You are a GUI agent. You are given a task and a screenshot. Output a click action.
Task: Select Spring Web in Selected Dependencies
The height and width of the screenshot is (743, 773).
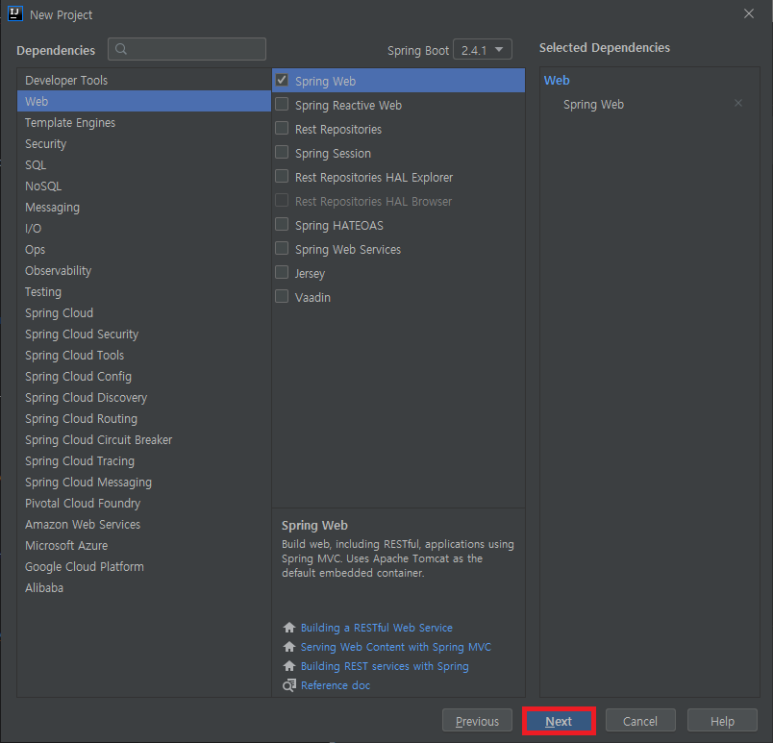pos(593,105)
